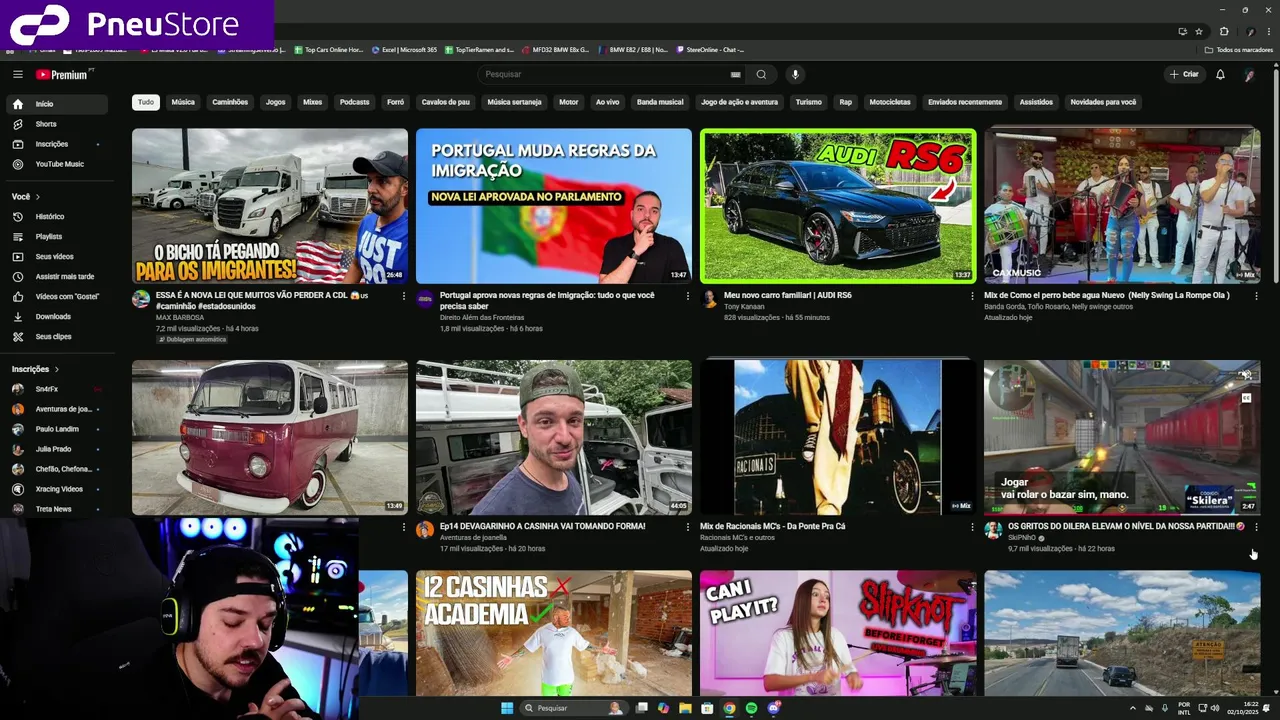Expand the Você section chevron

coord(37,196)
